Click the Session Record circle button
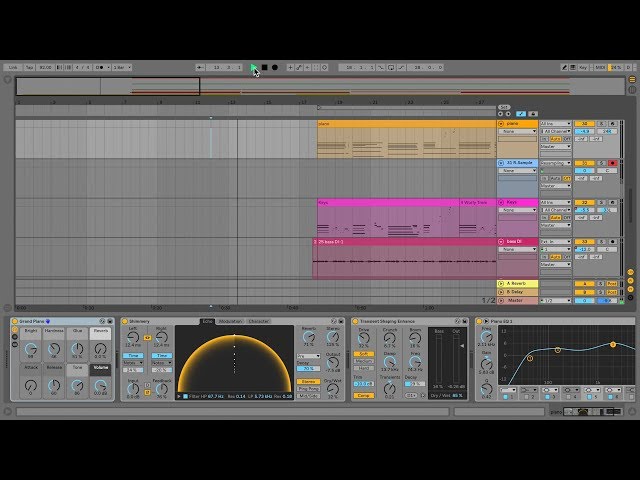Viewport: 640px width, 480px height. tap(325, 67)
